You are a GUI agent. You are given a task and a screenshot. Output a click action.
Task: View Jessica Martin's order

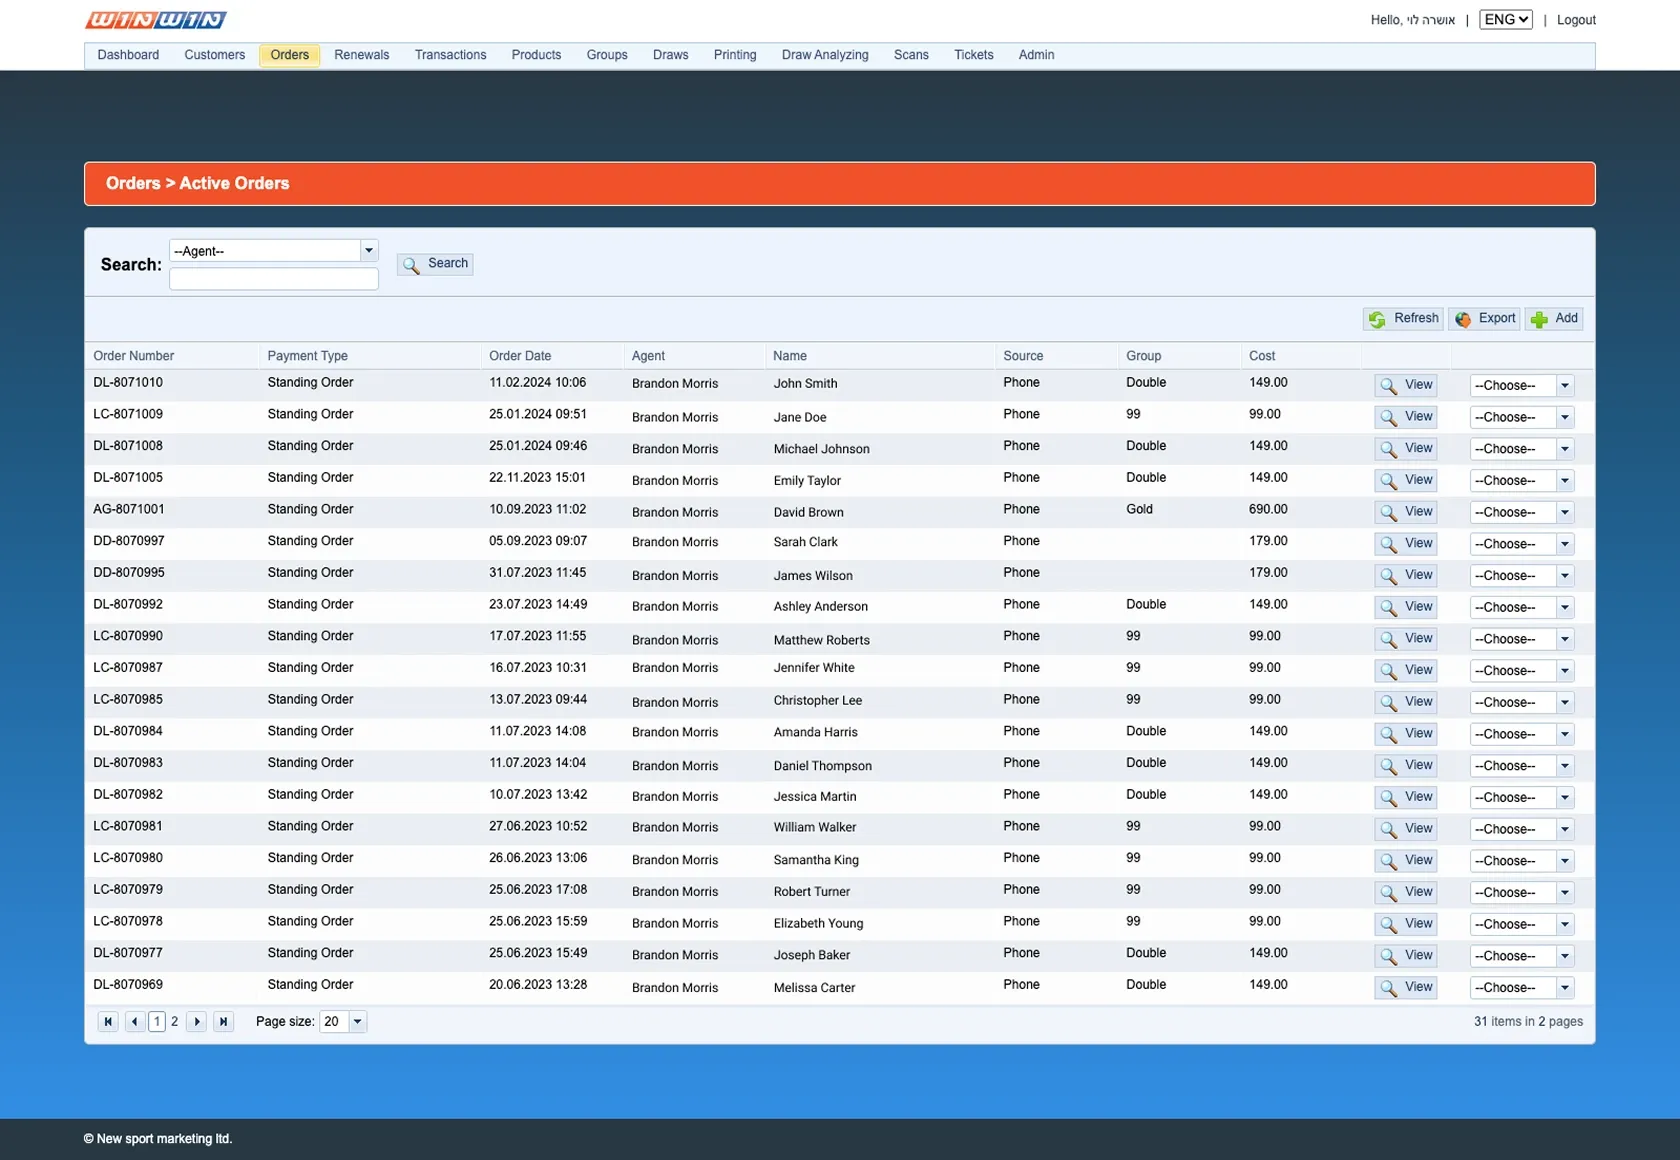tap(1406, 797)
